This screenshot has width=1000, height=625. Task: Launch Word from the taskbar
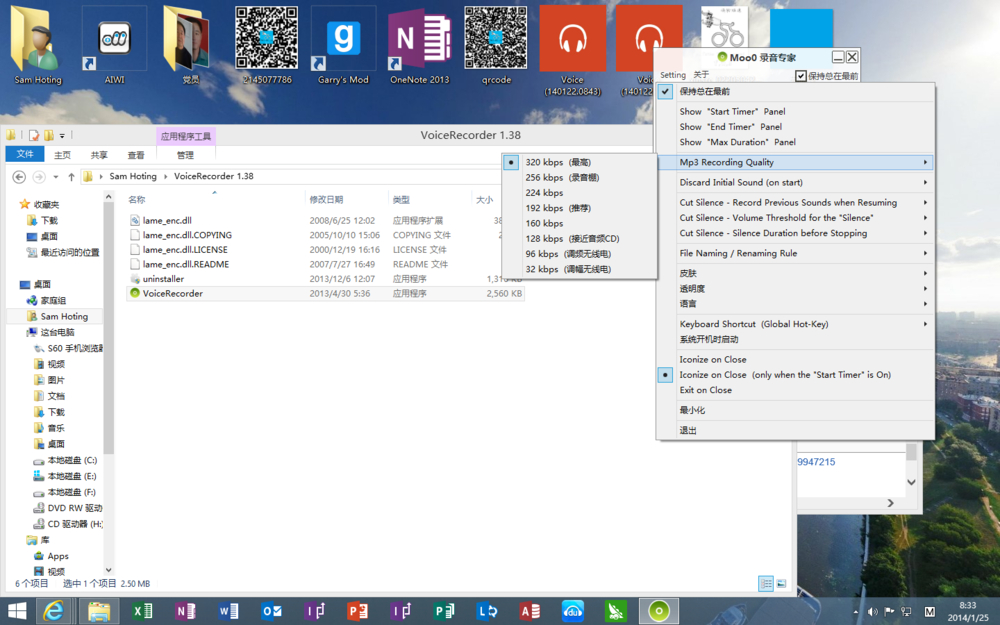(x=228, y=611)
